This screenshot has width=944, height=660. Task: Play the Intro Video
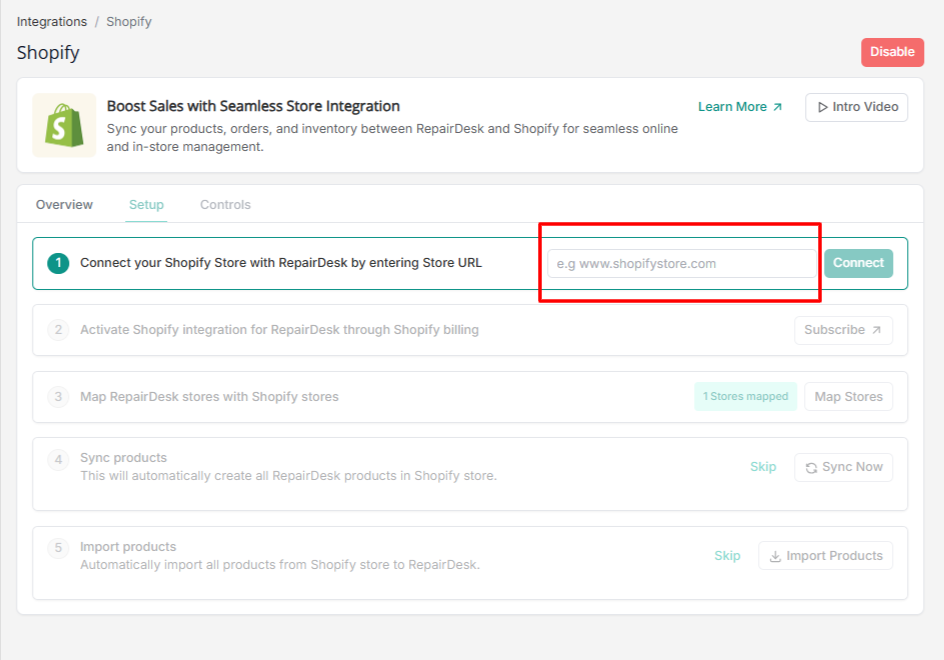coord(857,107)
